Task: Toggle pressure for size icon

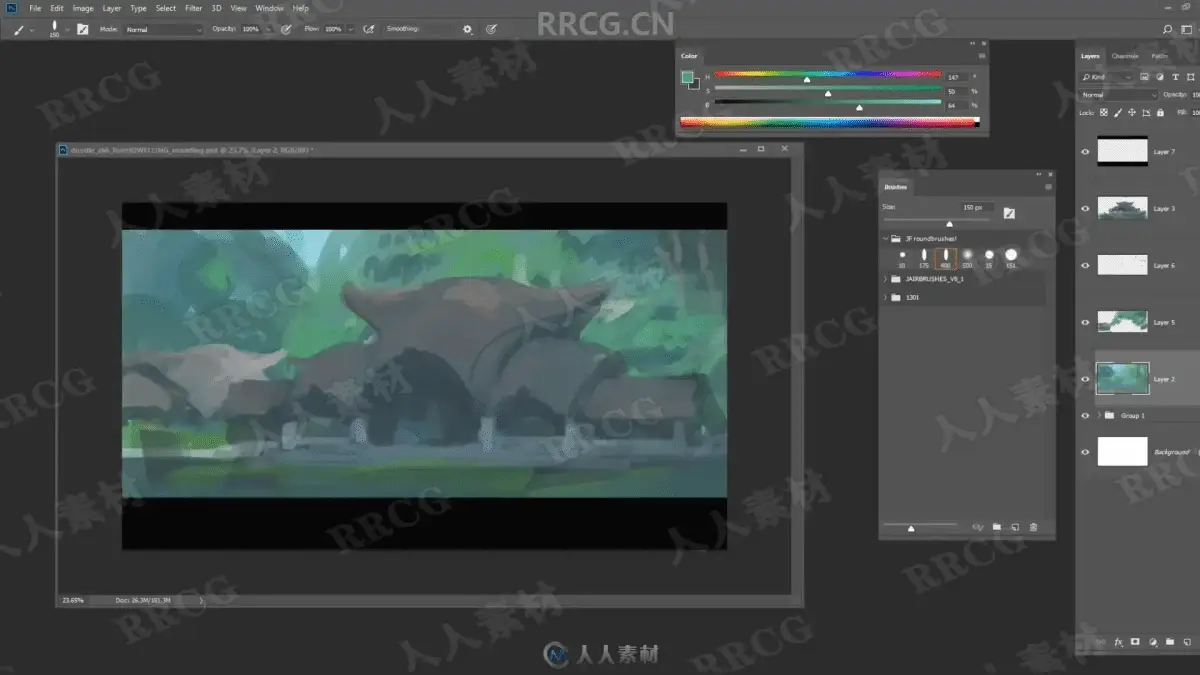Action: click(491, 29)
